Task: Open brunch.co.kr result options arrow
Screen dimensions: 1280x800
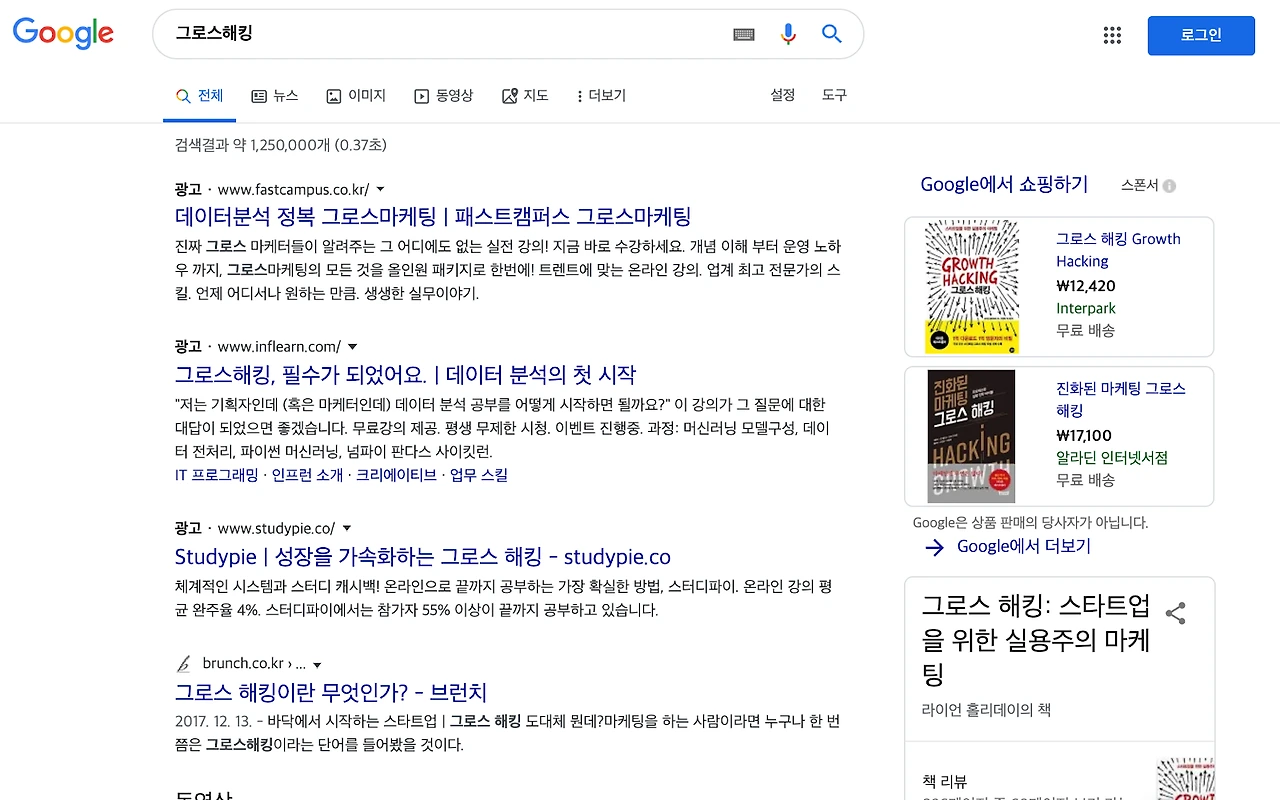Action: 317,665
